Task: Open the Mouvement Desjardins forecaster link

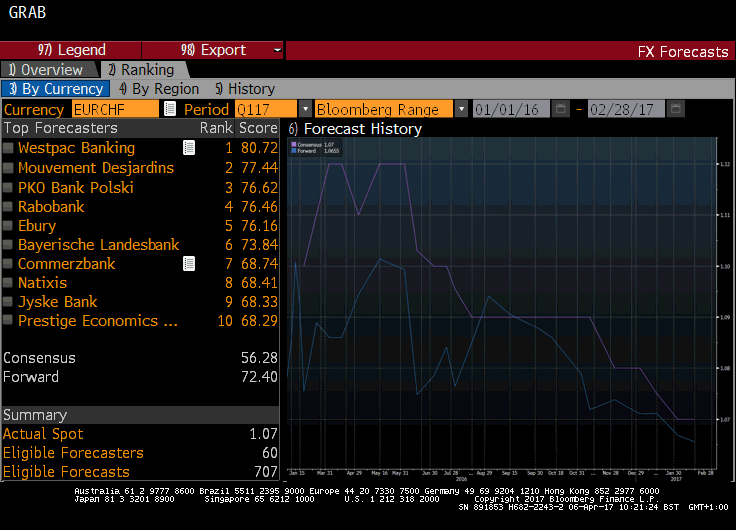Action: [96, 168]
